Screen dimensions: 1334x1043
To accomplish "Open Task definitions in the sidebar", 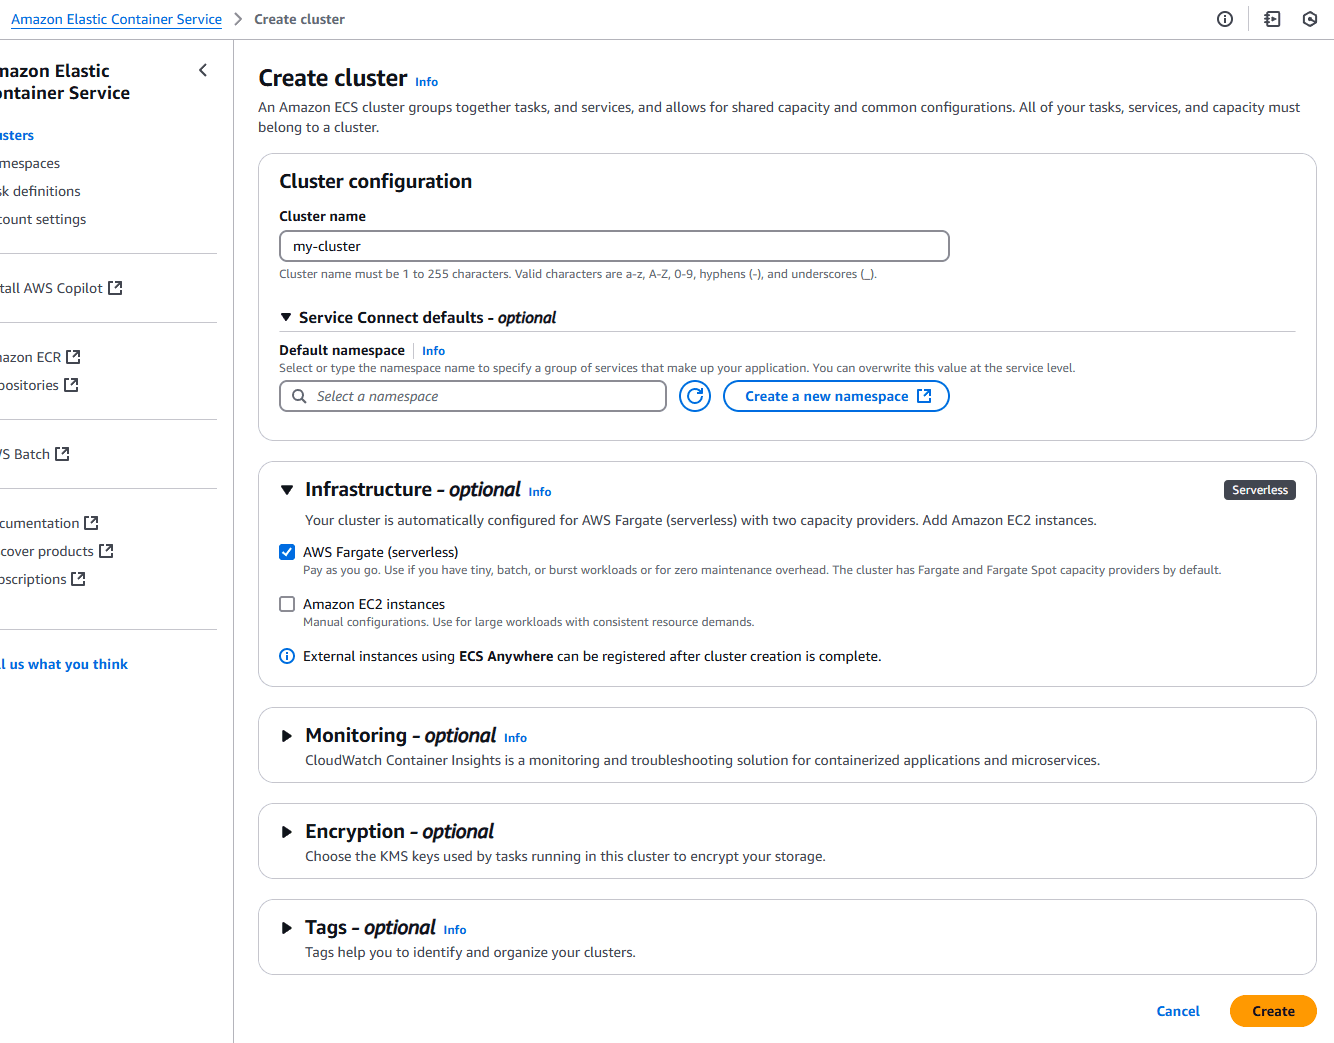I will (41, 191).
